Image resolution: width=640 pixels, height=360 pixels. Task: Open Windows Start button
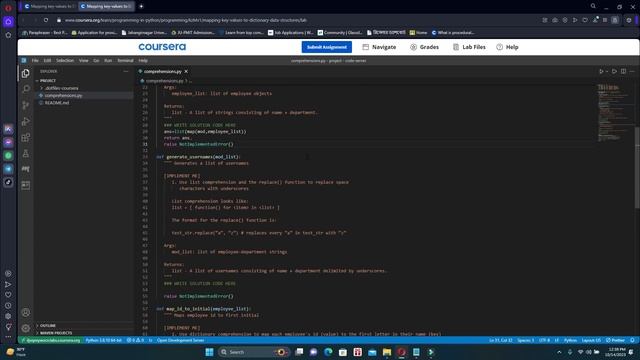click(x=209, y=352)
